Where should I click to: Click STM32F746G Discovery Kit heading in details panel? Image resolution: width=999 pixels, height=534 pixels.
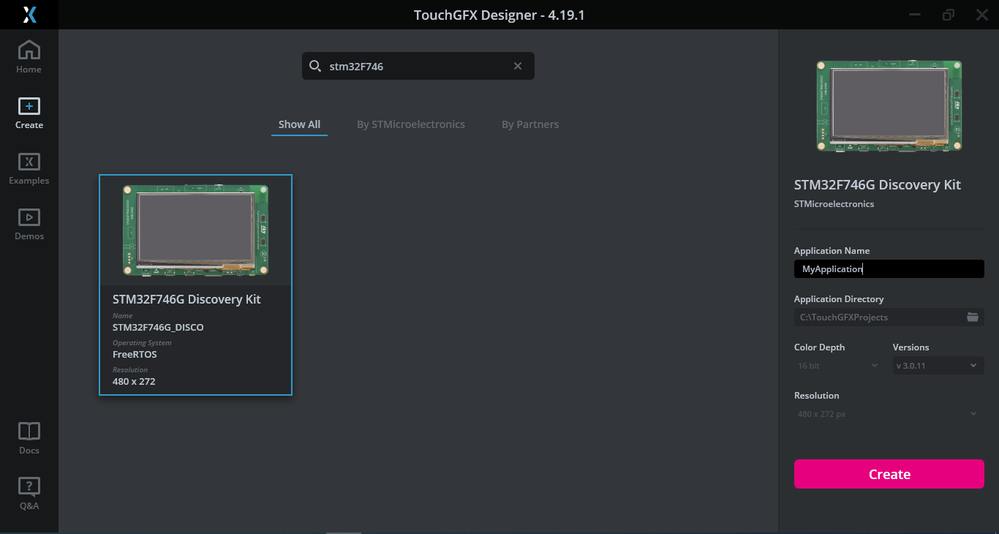877,185
